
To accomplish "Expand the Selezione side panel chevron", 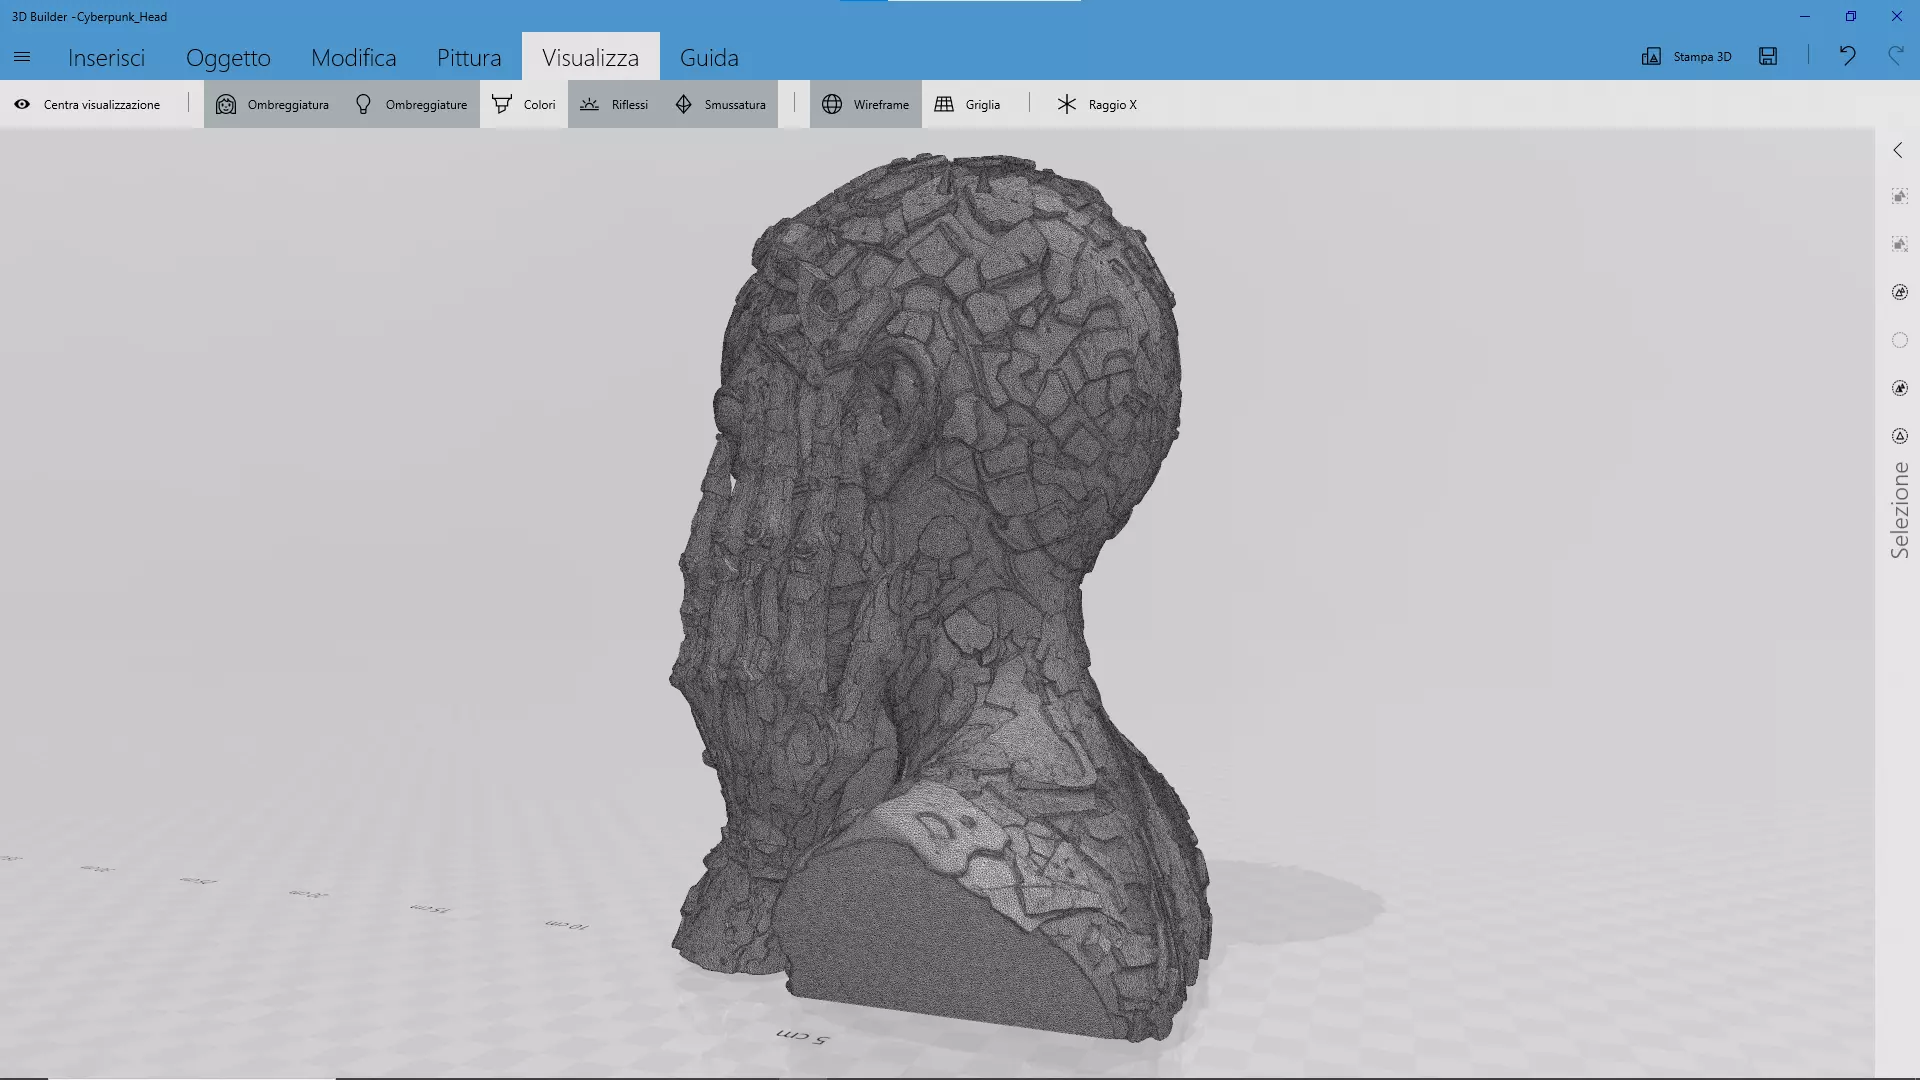I will (x=1898, y=150).
